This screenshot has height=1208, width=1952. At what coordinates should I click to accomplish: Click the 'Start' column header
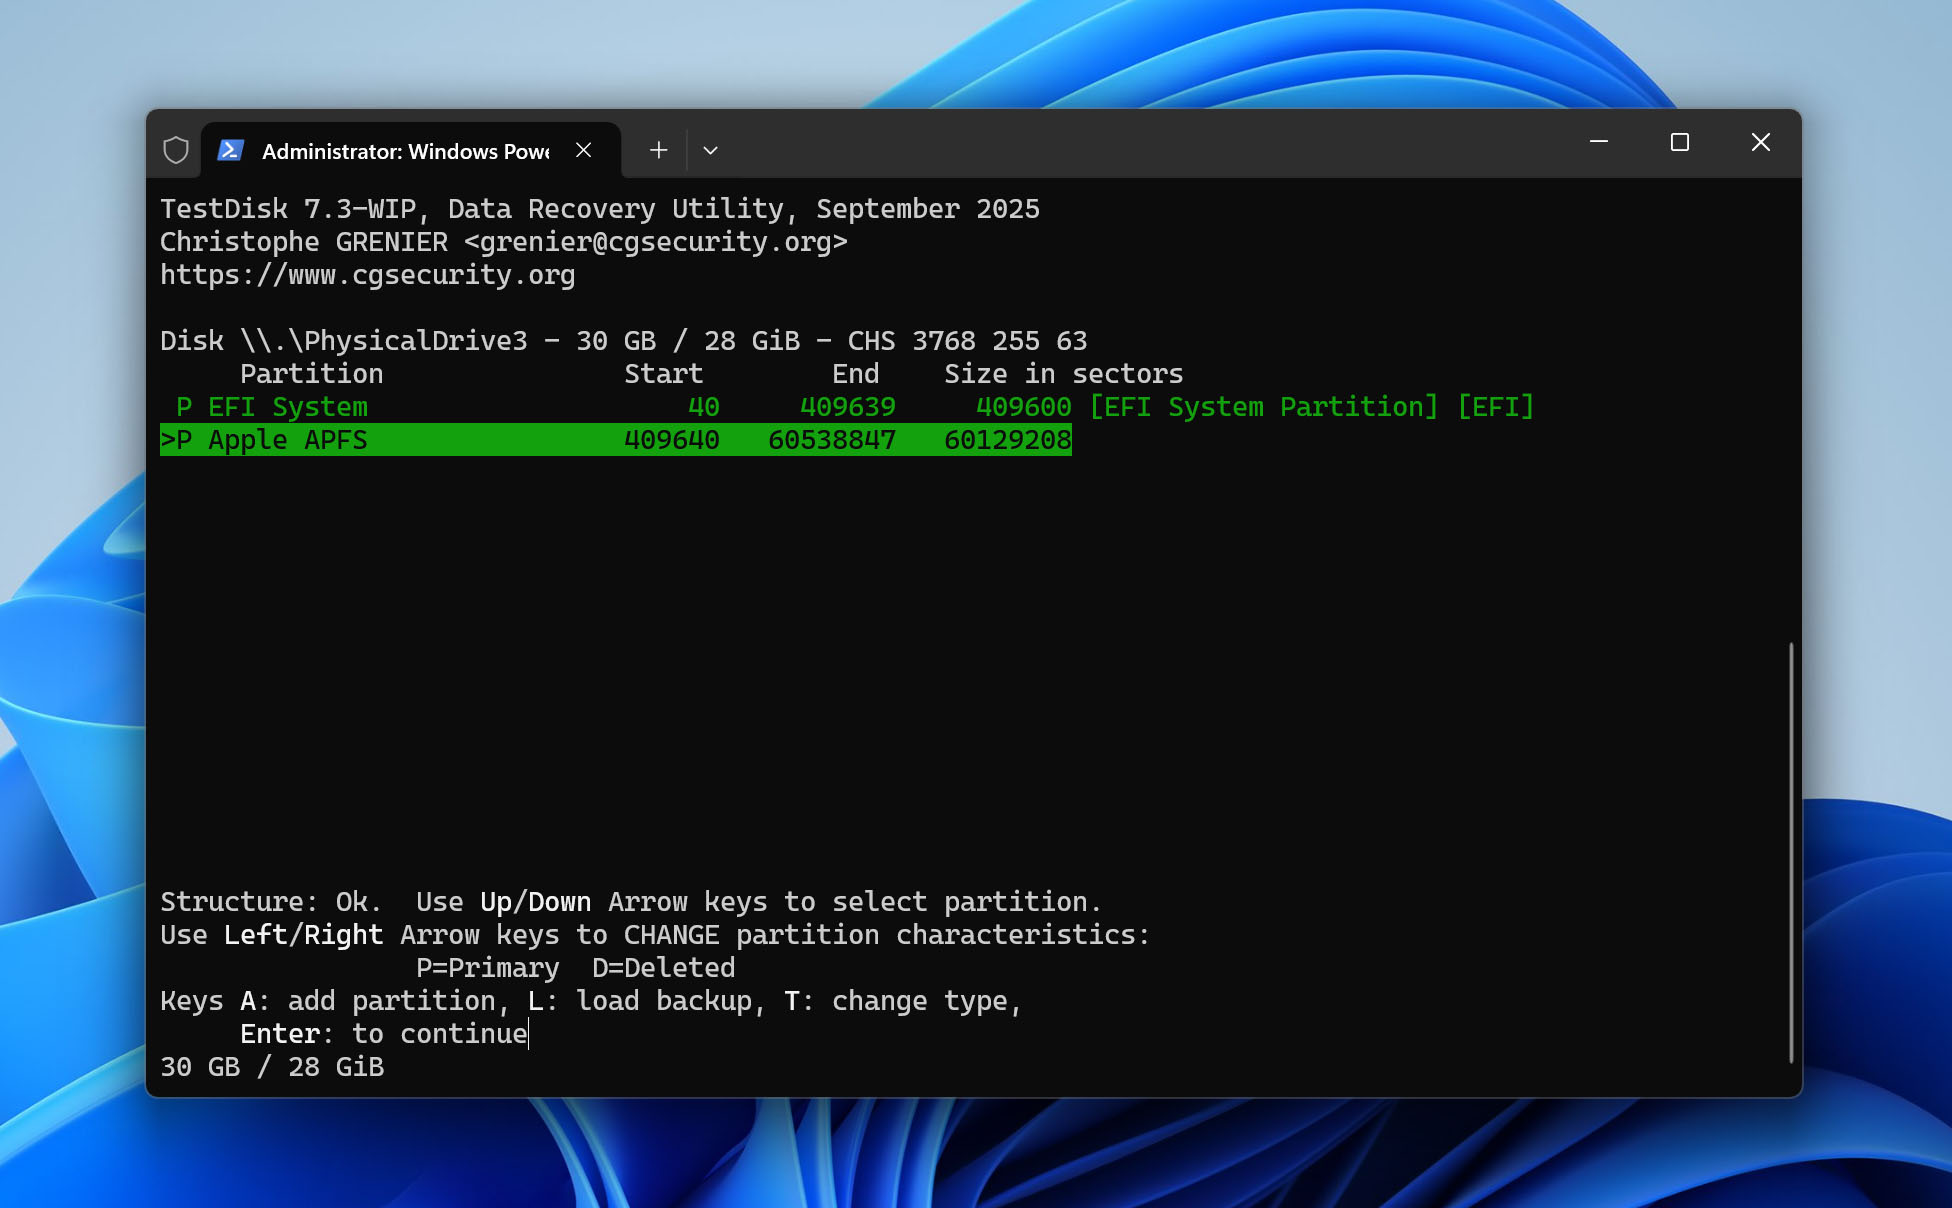(x=664, y=374)
